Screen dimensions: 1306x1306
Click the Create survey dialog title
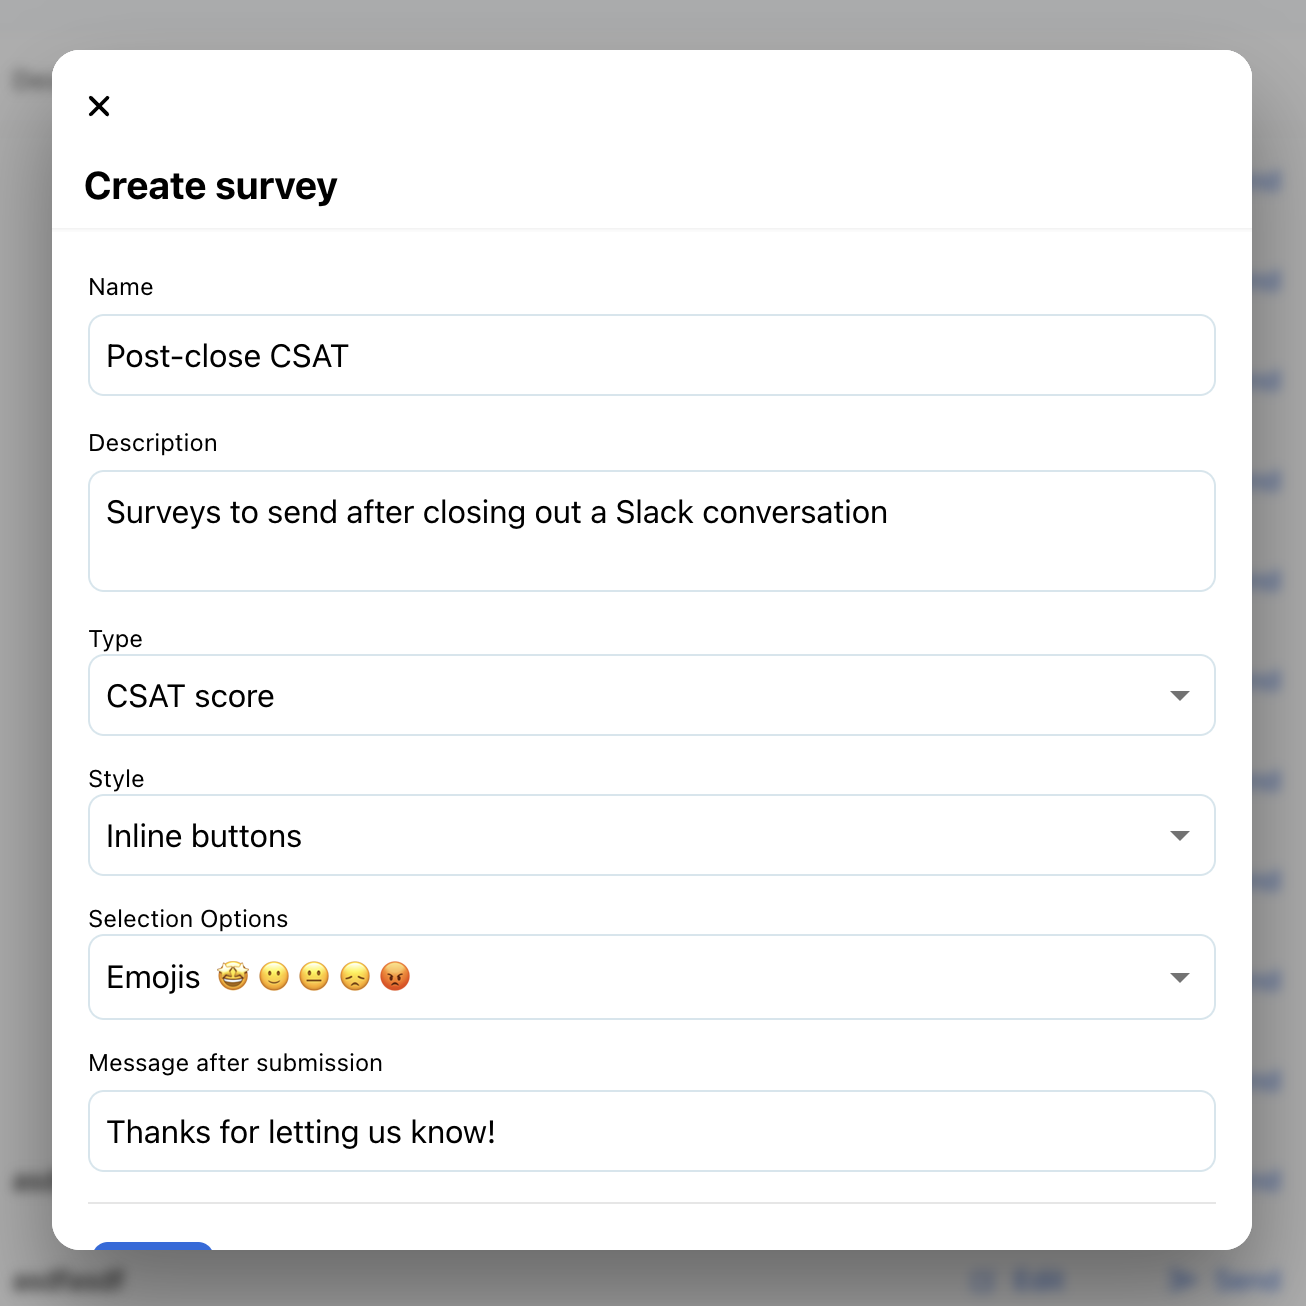[211, 185]
